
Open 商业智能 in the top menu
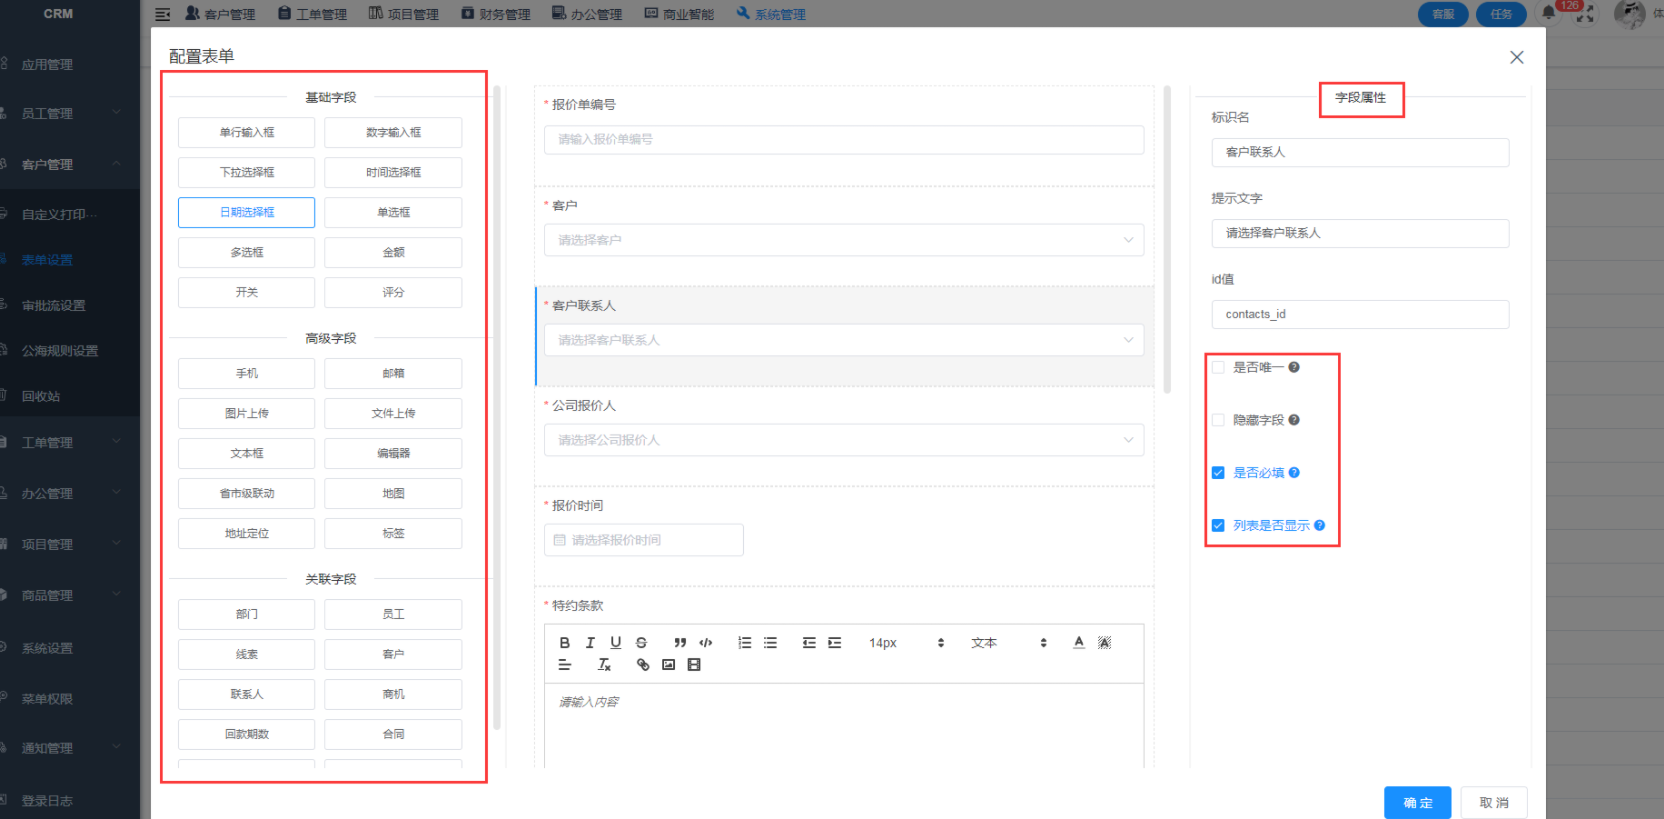(679, 14)
